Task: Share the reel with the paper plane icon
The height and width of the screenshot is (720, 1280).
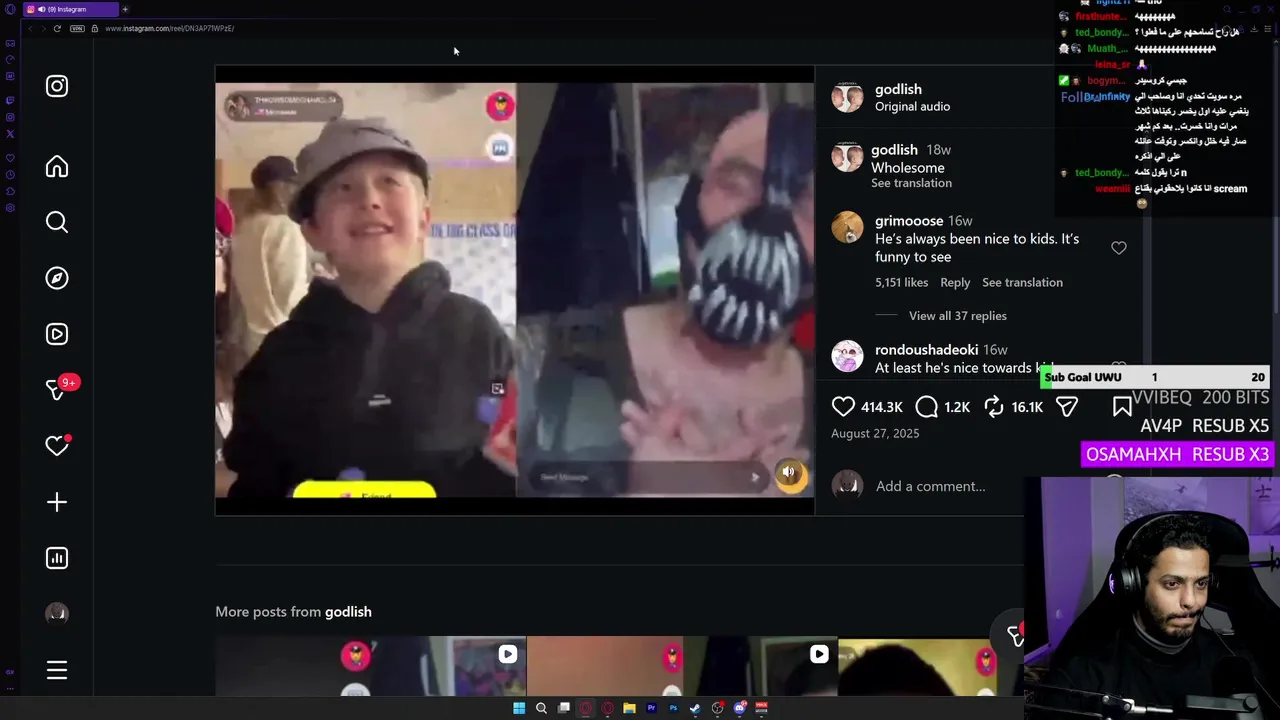Action: [1067, 406]
